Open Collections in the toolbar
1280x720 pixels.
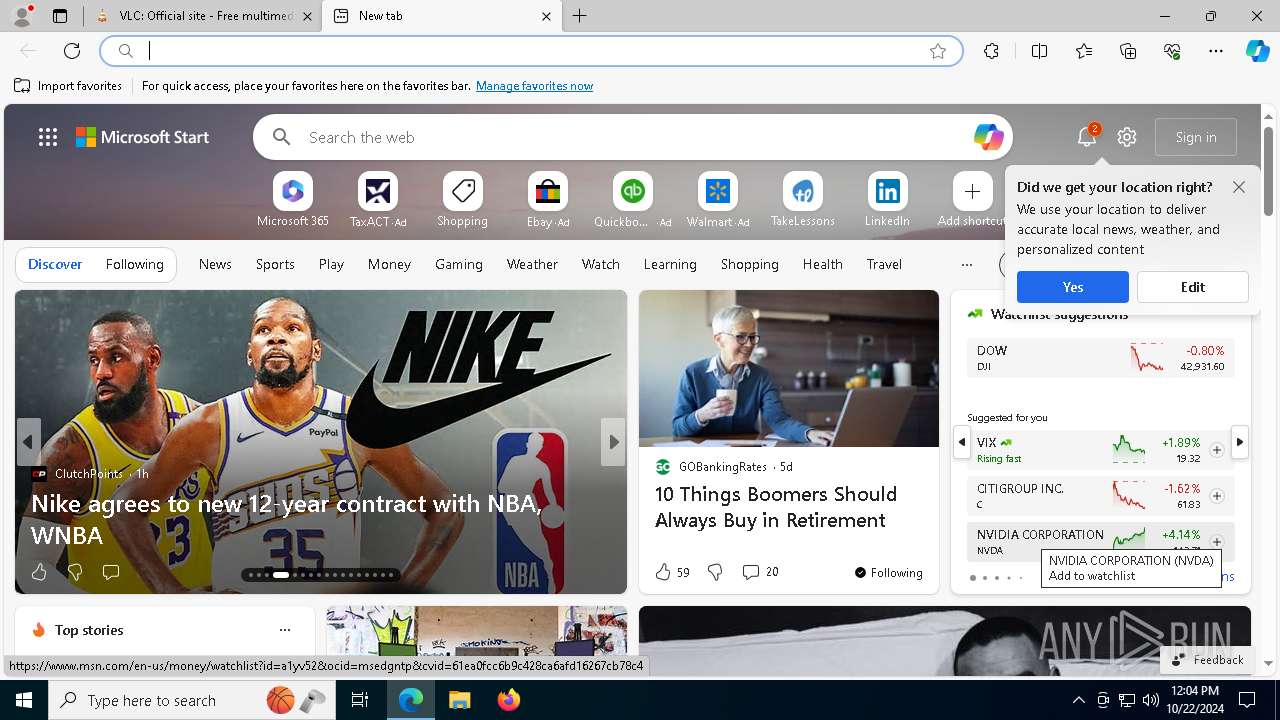(x=1128, y=51)
